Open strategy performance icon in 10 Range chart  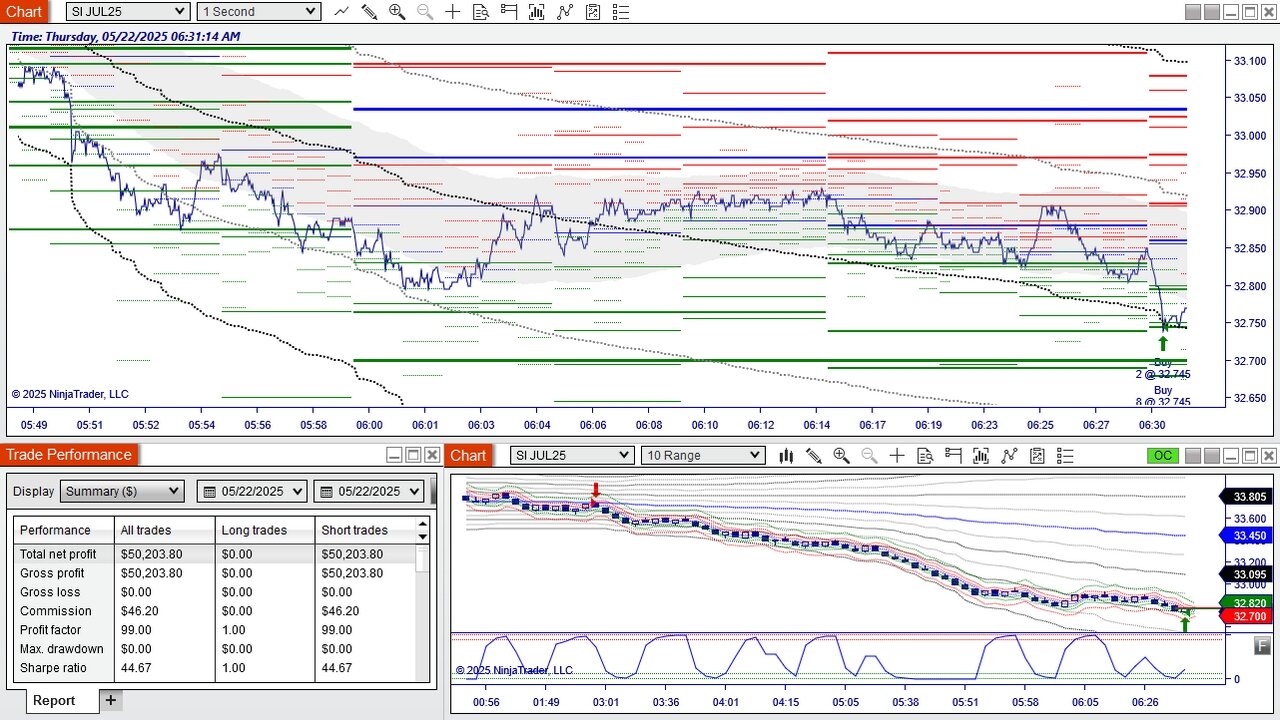[x=1037, y=455]
